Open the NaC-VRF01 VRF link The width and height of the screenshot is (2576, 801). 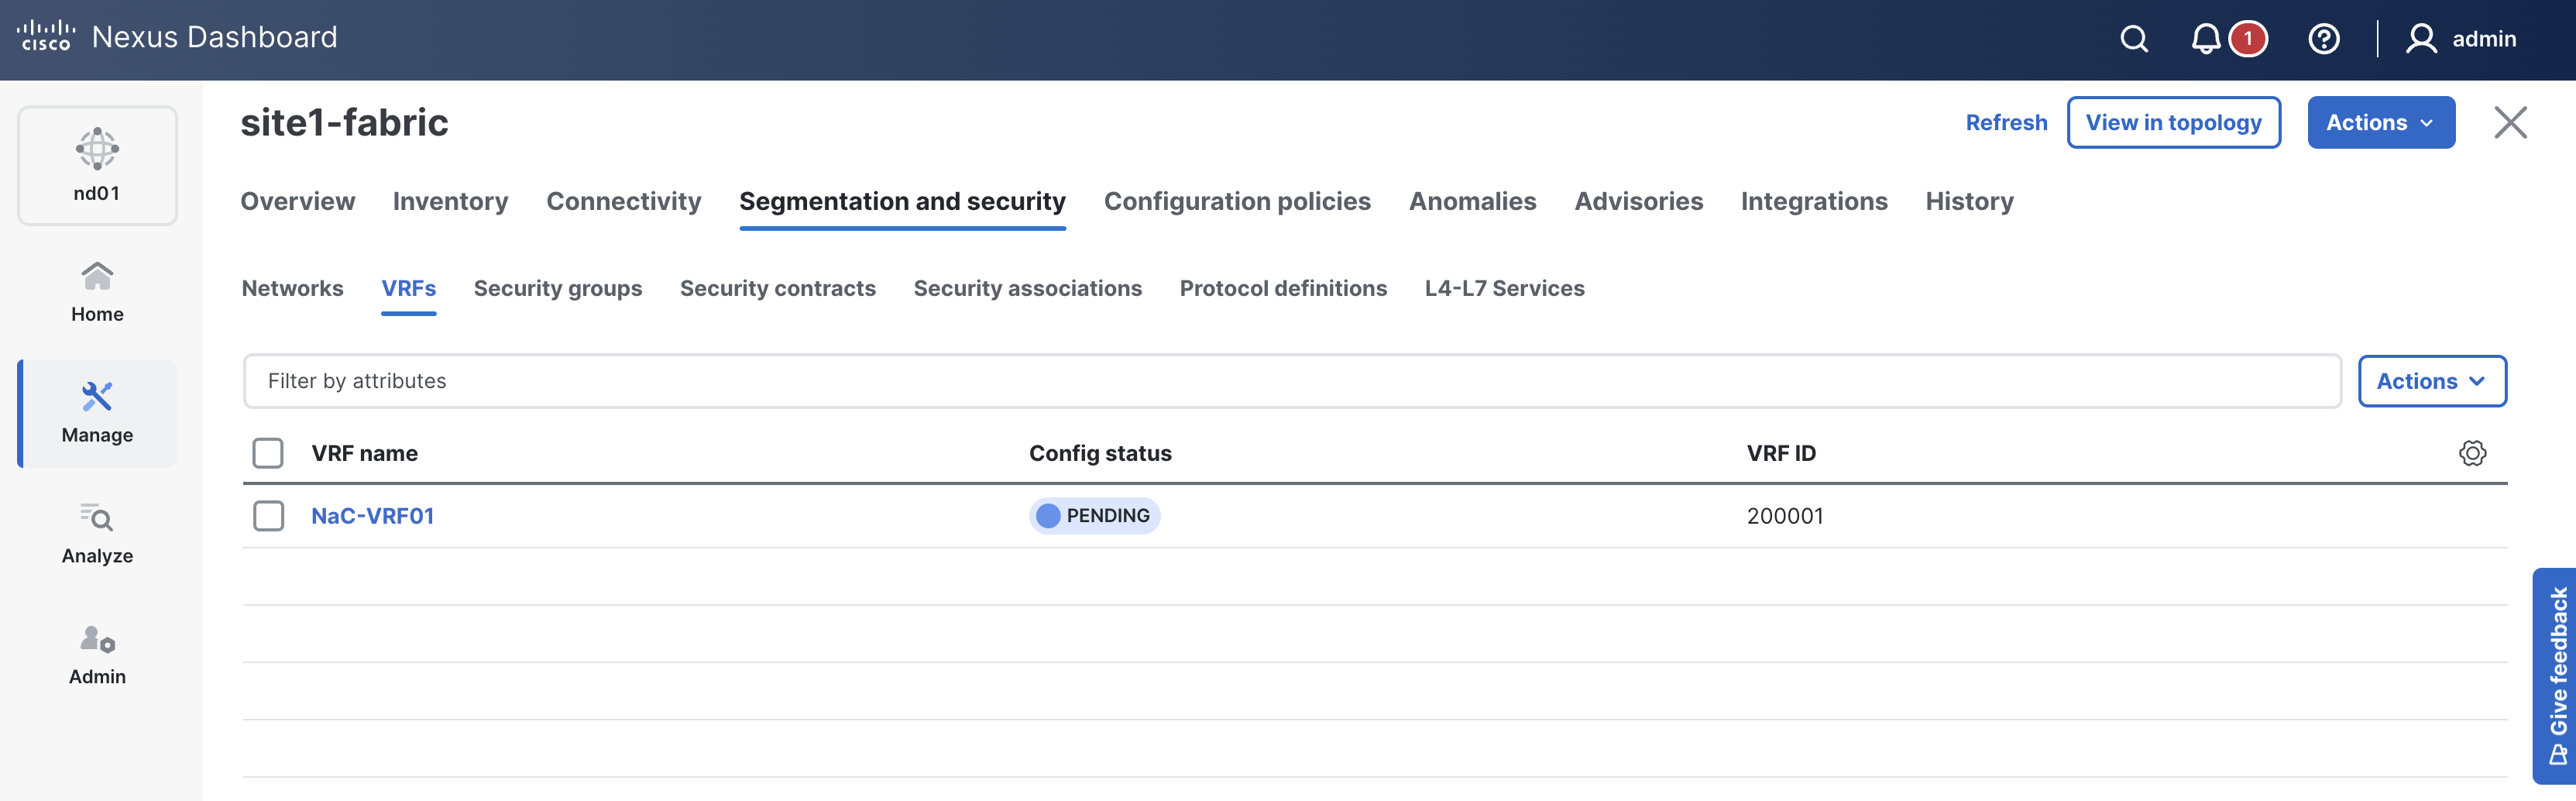pos(372,516)
